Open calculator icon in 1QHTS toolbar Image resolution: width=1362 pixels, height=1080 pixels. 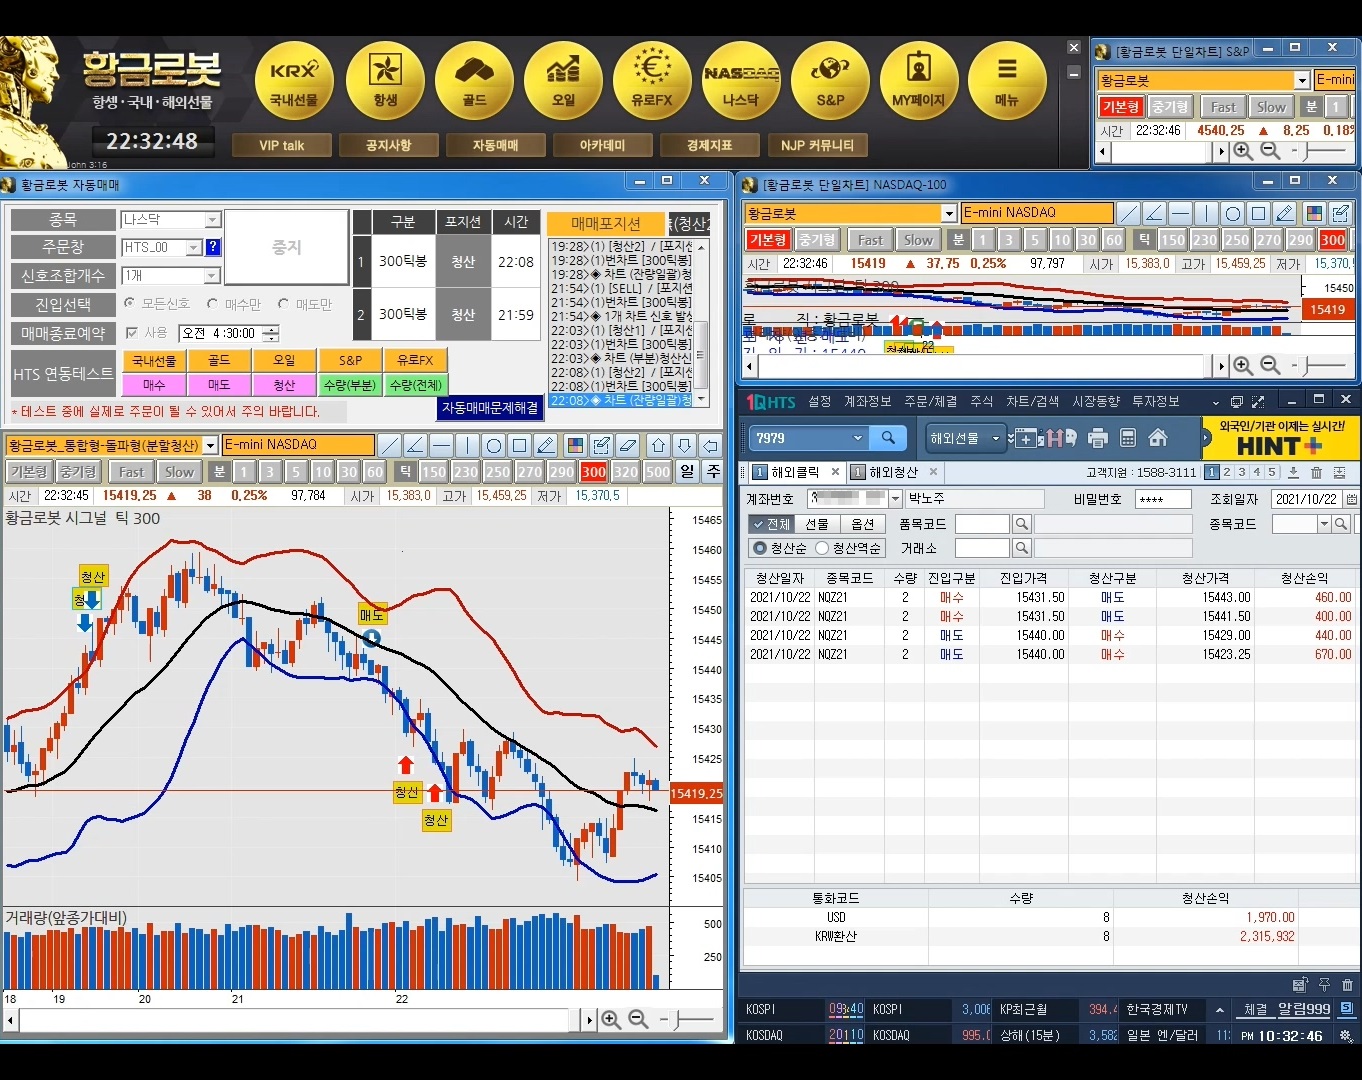pyautogui.click(x=1128, y=438)
